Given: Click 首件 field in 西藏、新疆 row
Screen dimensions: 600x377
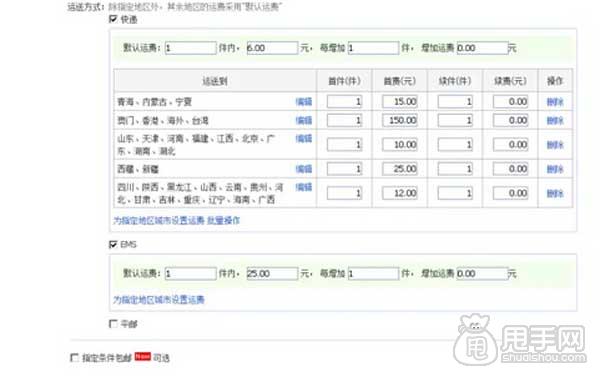Looking at the screenshot, I should [x=344, y=169].
